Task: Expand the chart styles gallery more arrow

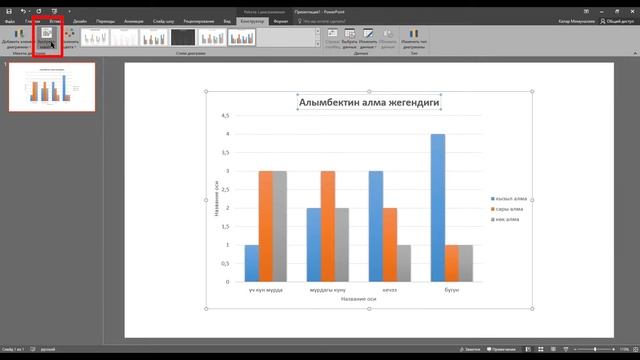Action: point(318,44)
